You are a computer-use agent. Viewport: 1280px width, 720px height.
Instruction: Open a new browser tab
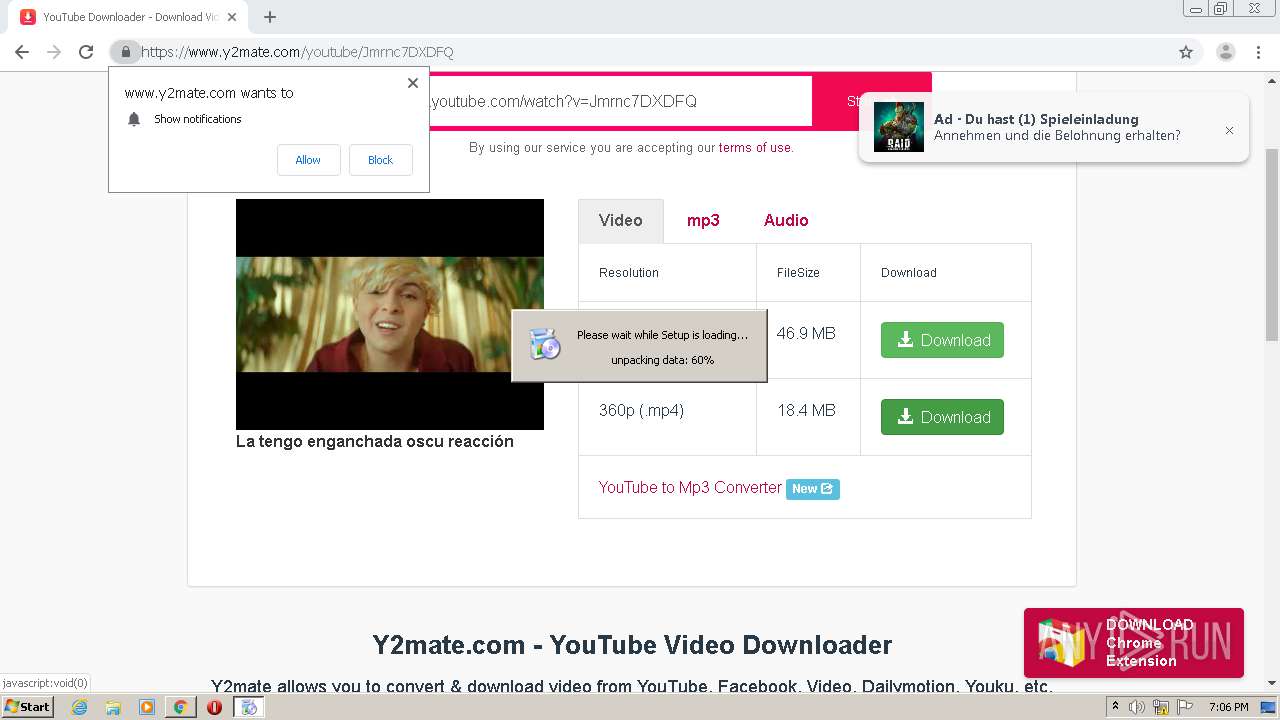[270, 17]
